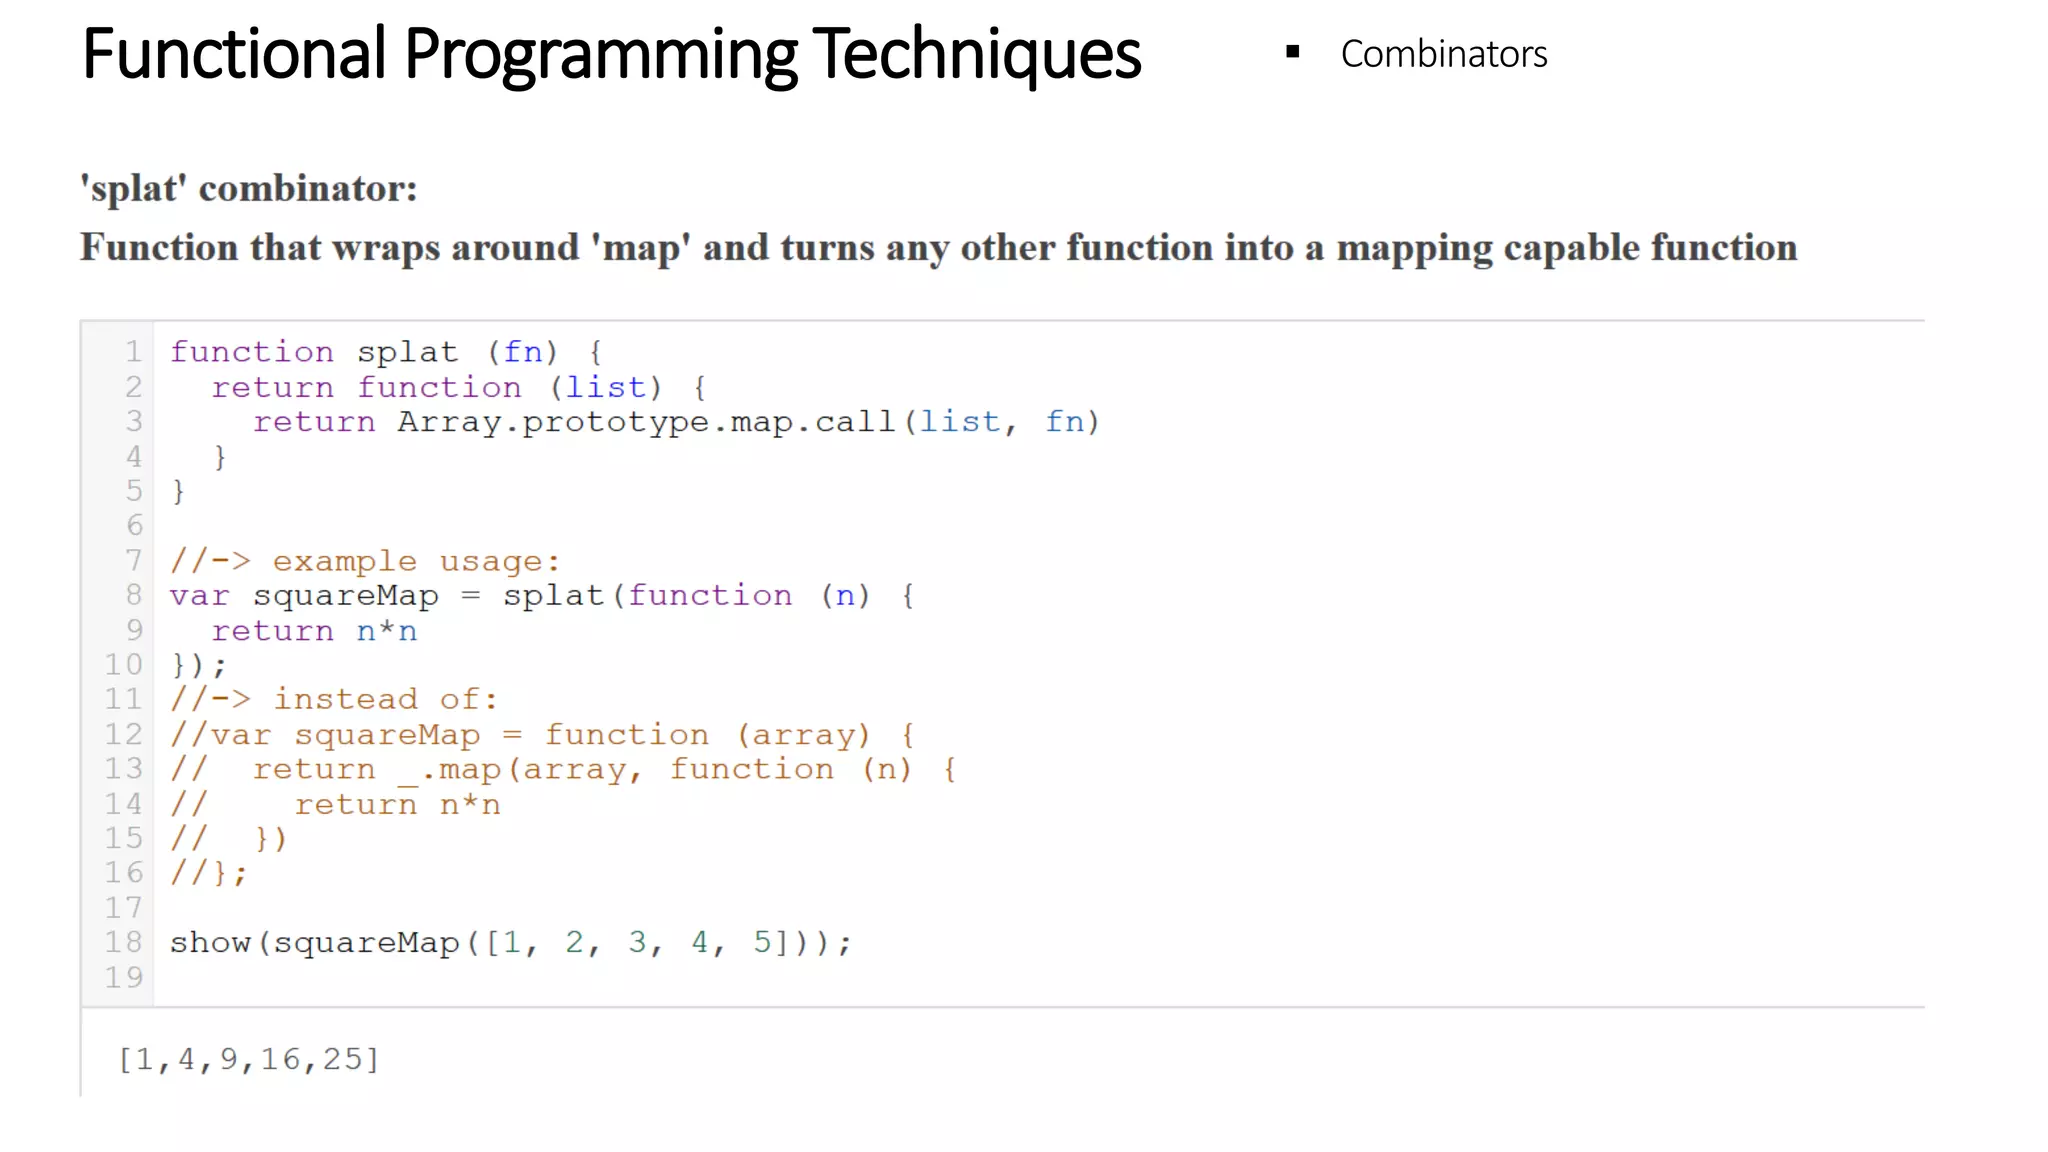This screenshot has height=1152, width=2048.
Task: Click 'Array.prototype.map.call' in line 3
Action: pos(646,422)
